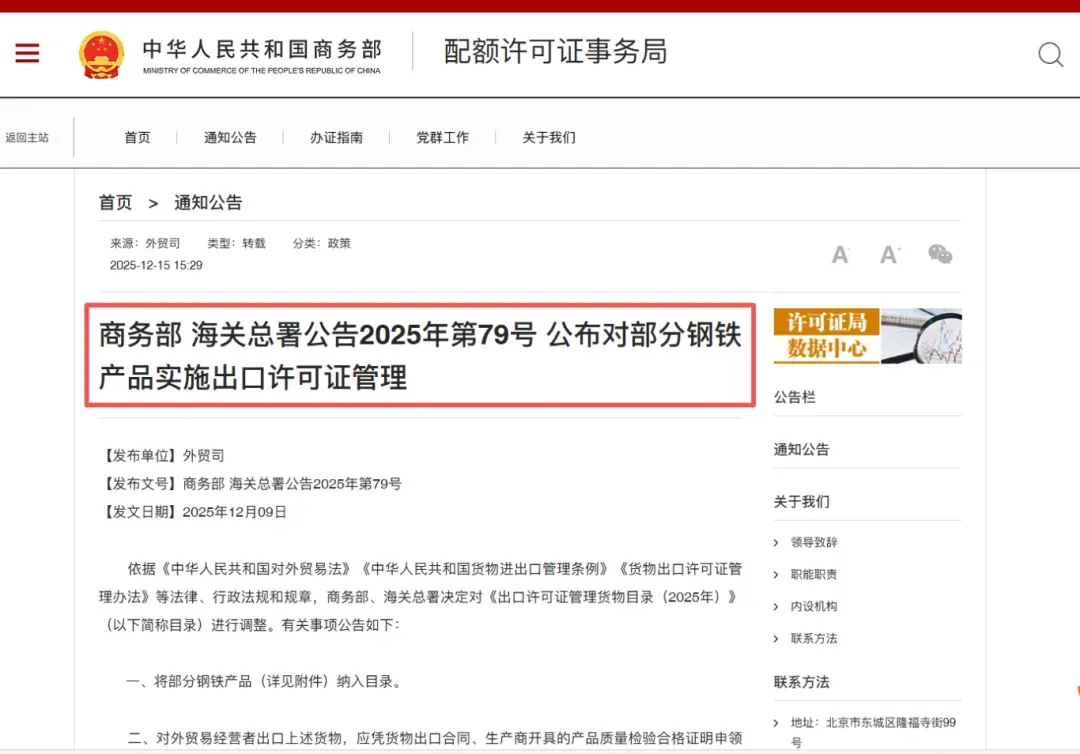Click the article title 商务部 海关总署公告2025年第79号
This screenshot has height=754, width=1080.
[420, 355]
